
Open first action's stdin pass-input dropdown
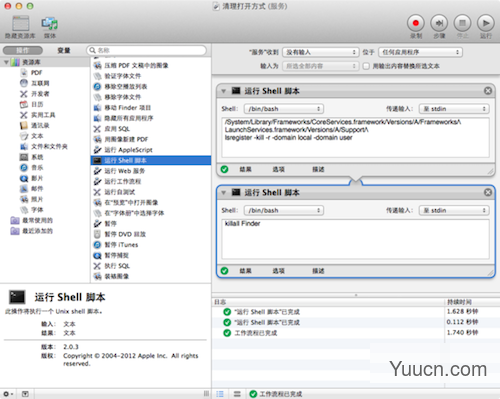point(454,109)
